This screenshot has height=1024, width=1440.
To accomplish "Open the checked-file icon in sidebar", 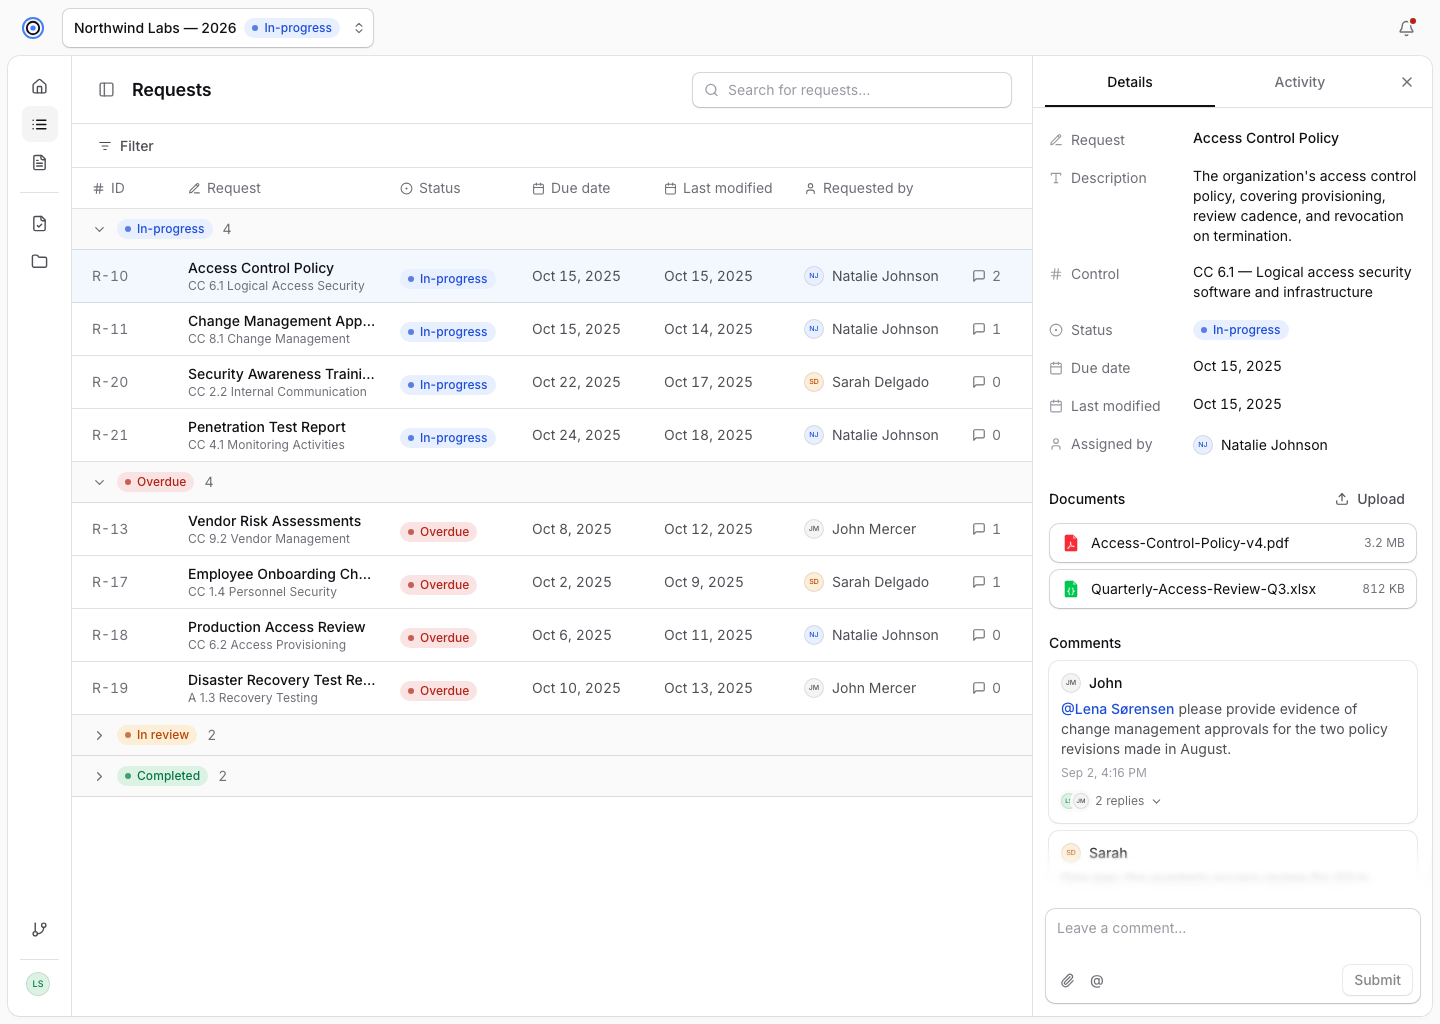I will point(40,223).
